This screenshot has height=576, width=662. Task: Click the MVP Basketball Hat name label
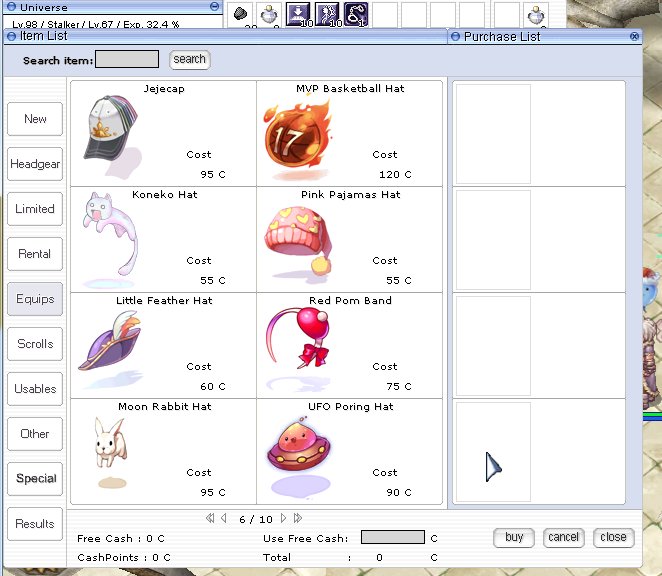tap(350, 89)
